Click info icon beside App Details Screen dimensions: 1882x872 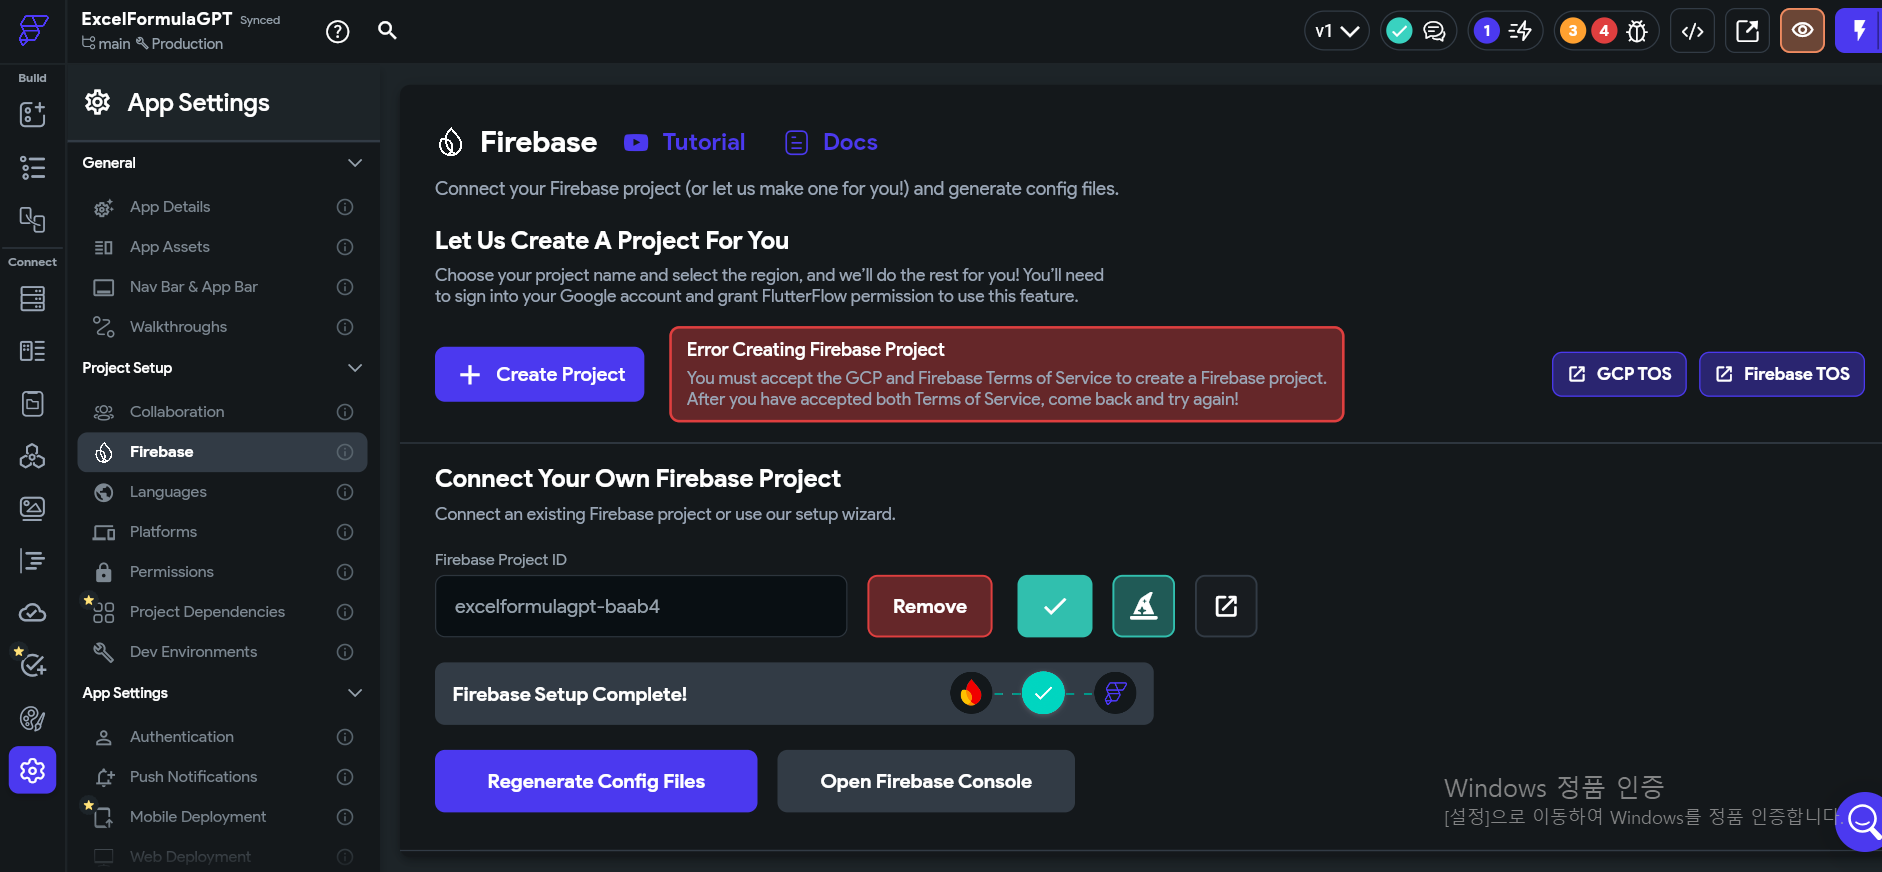(x=345, y=207)
